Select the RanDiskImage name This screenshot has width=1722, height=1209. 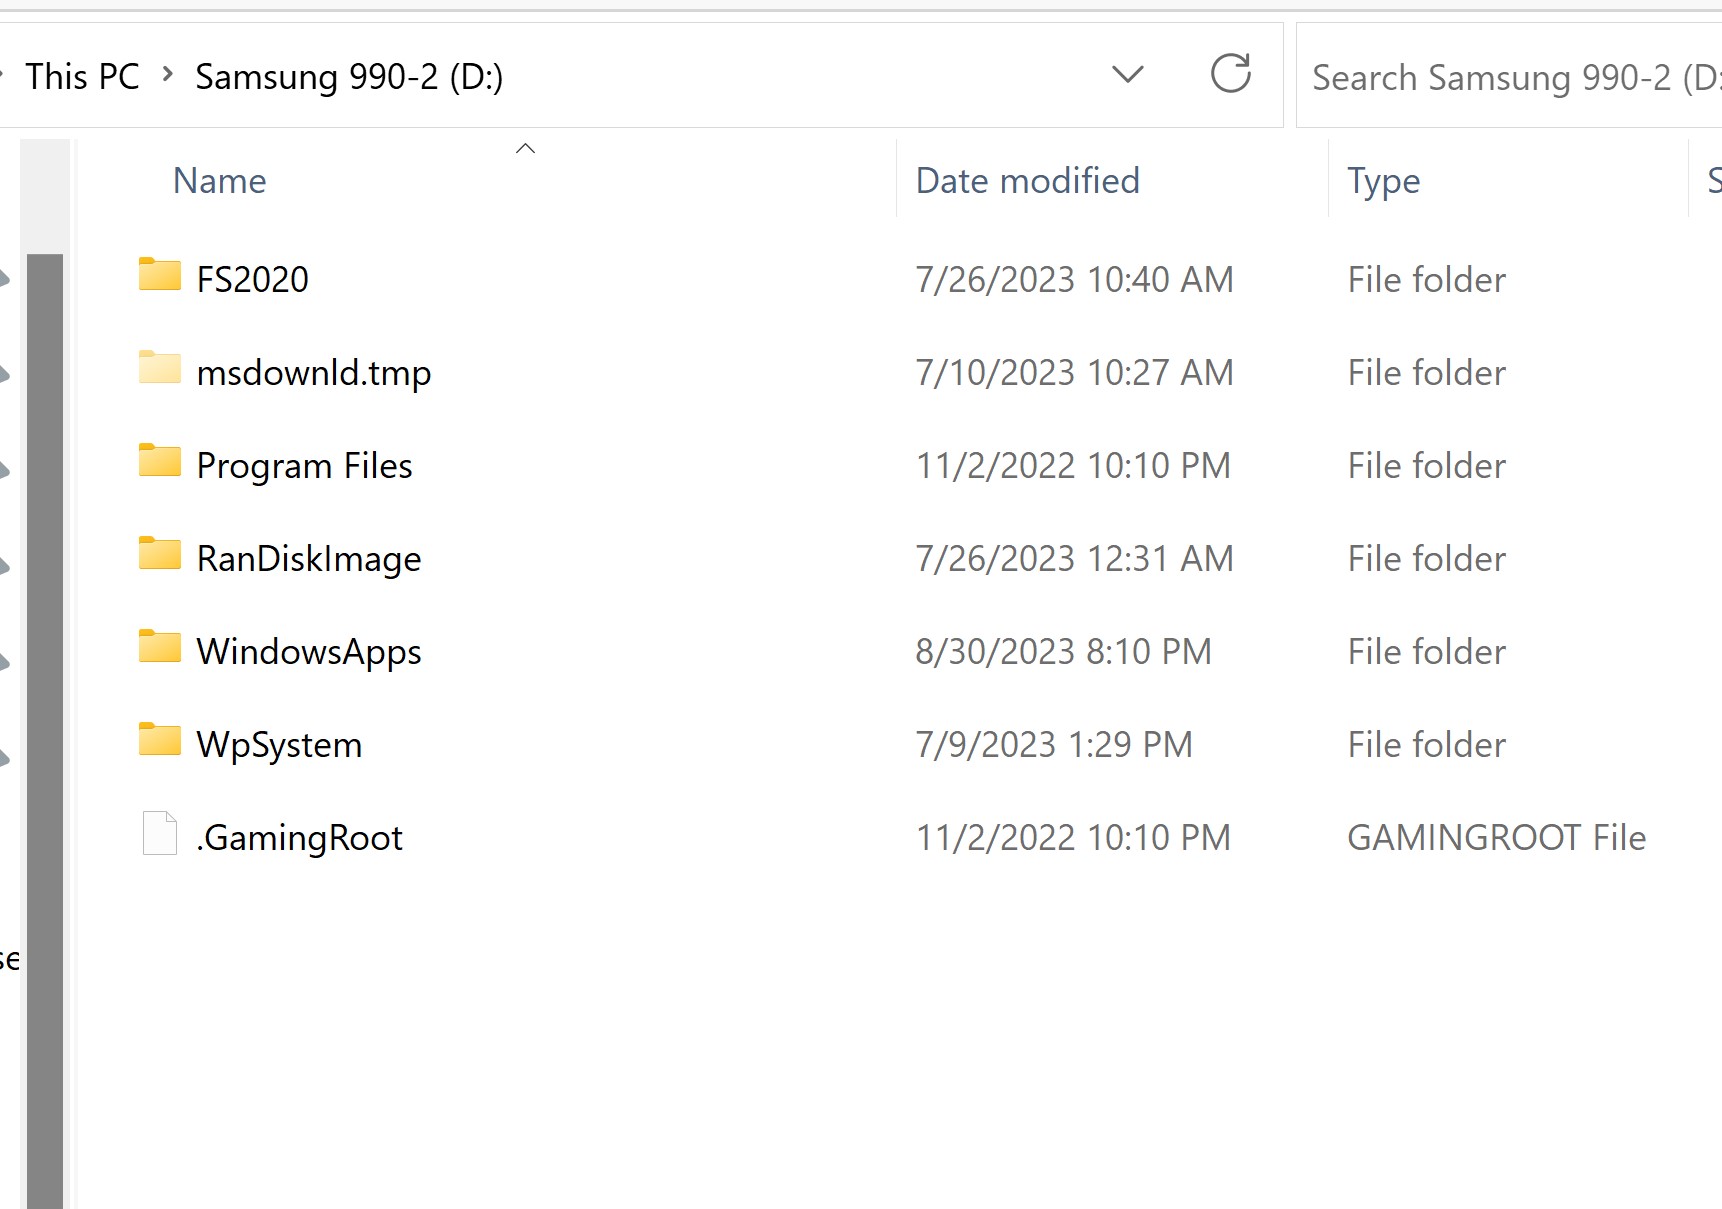tap(309, 559)
